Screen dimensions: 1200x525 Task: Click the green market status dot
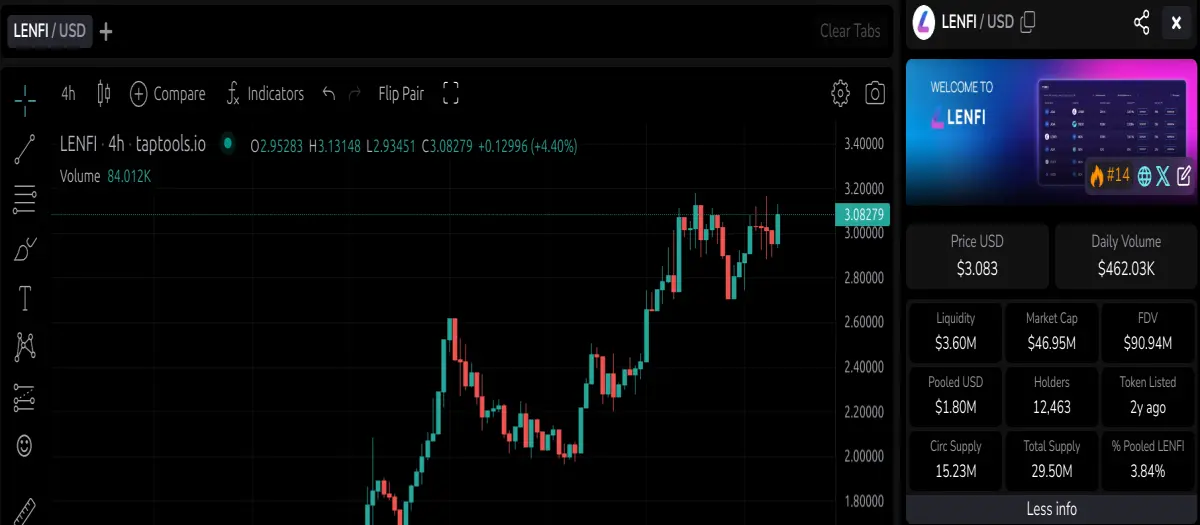pyautogui.click(x=228, y=144)
